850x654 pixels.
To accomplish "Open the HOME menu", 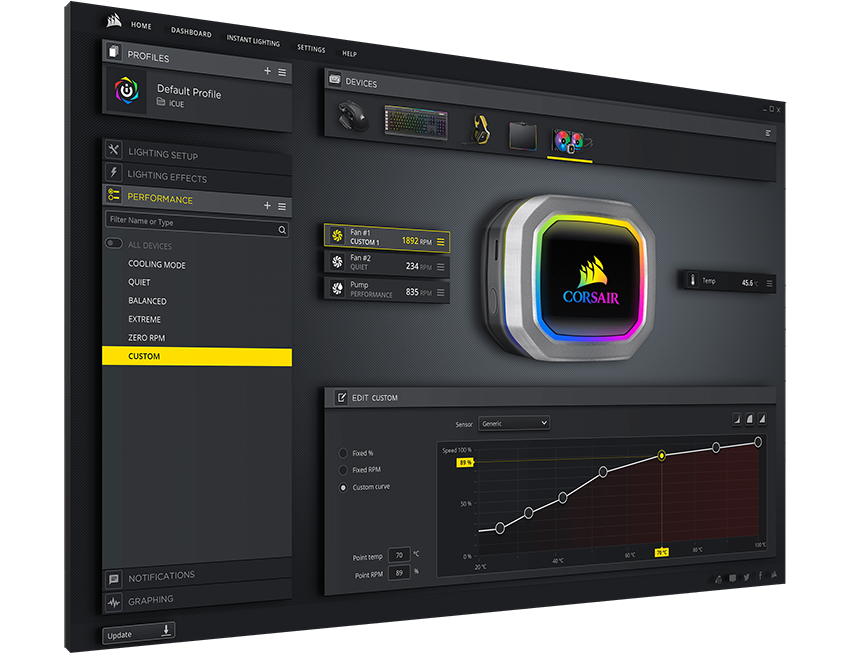I will 141,25.
